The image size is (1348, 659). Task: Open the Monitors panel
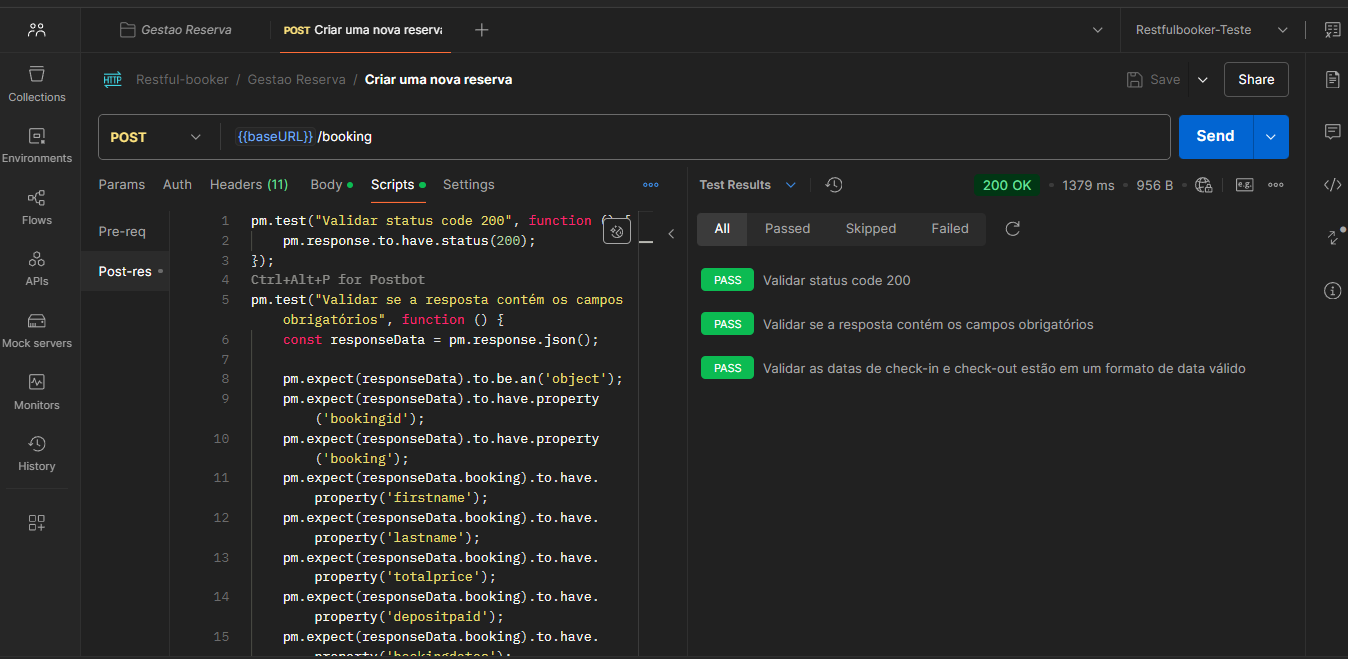37,392
